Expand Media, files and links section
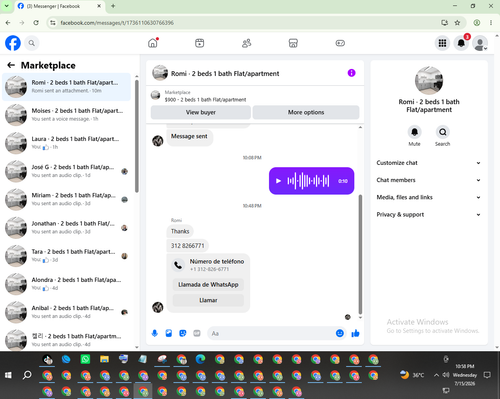Viewport: 500px width, 399px height. click(428, 197)
